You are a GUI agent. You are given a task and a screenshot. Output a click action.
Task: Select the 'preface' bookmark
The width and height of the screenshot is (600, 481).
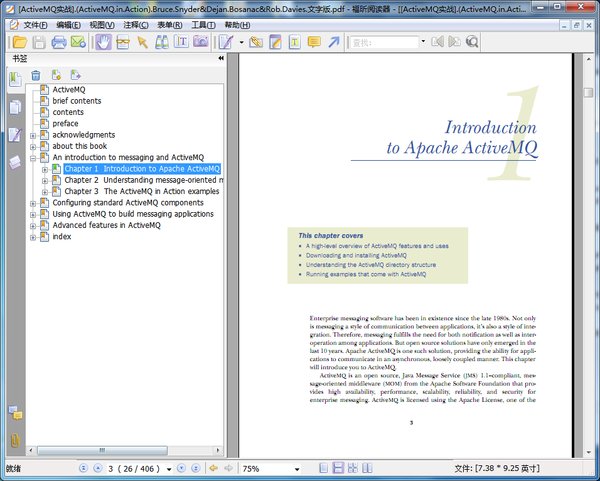tap(65, 124)
